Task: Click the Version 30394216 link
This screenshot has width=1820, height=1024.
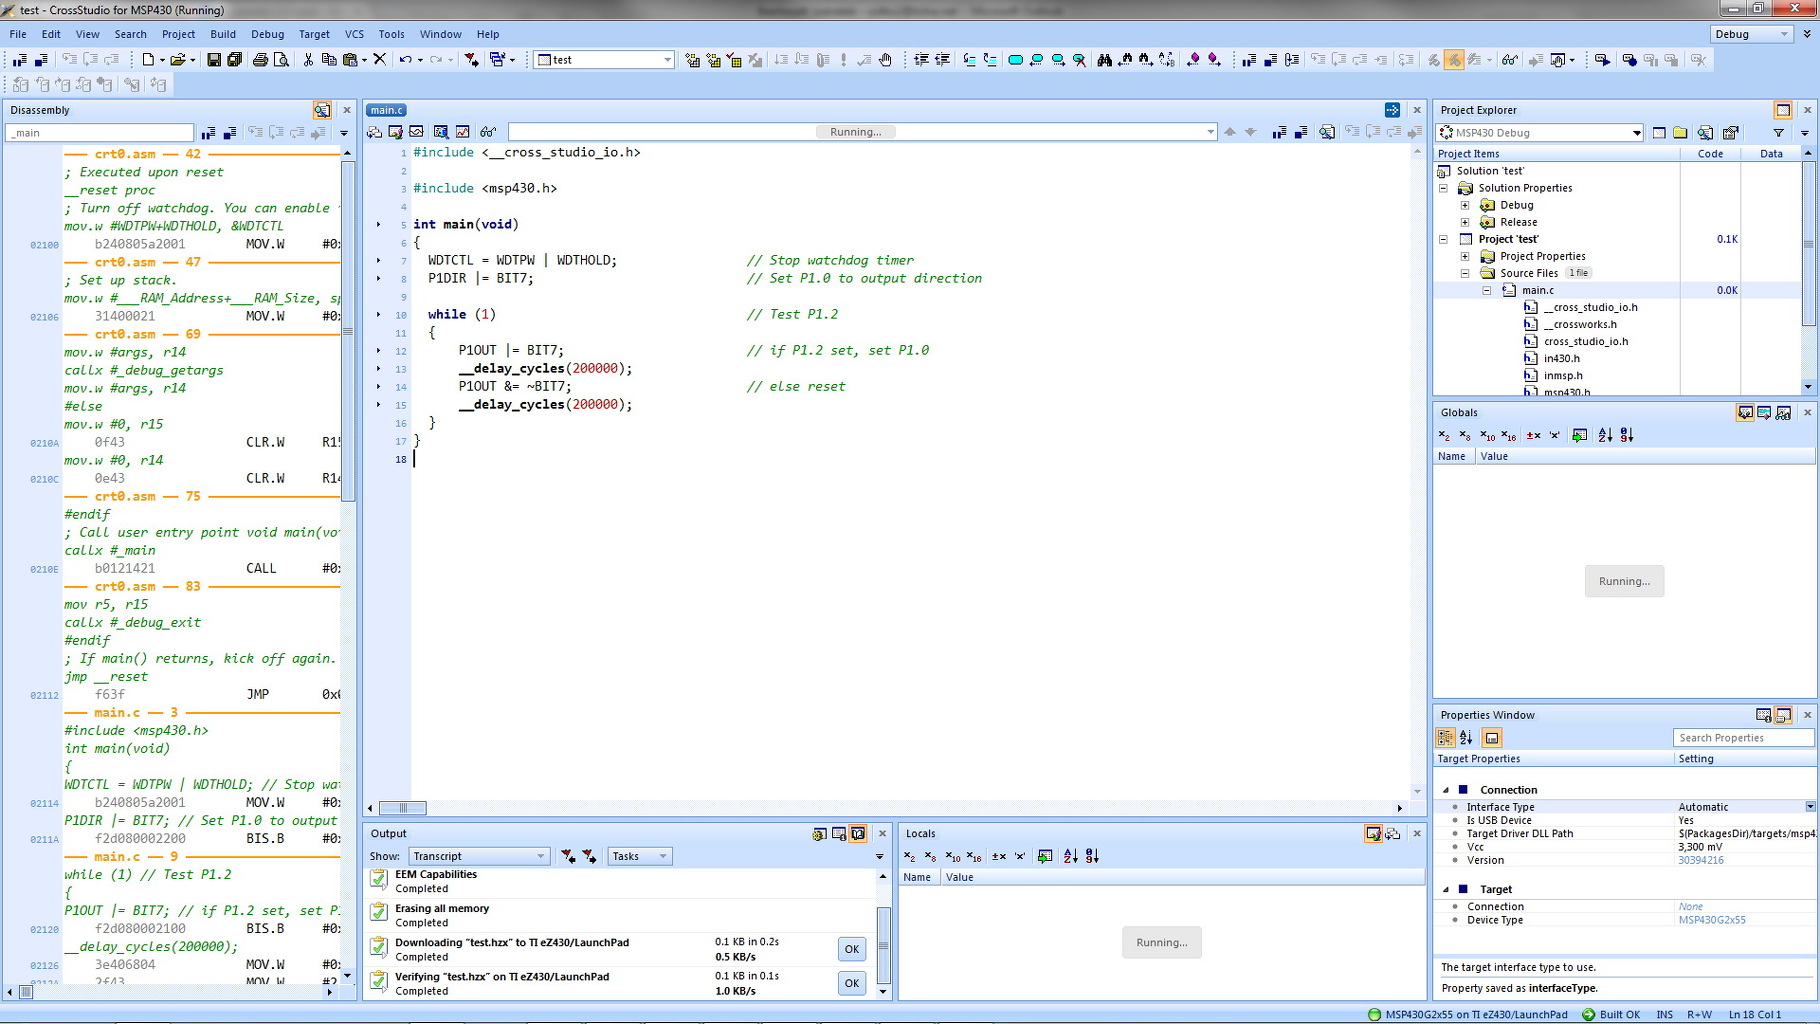Action: click(1701, 860)
